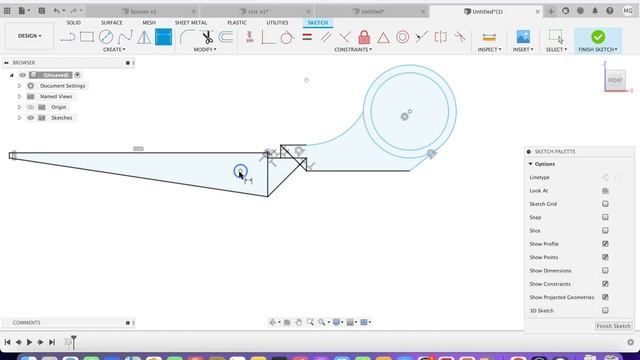Apply the Symmetry constraint
Viewport: 640px width, 360px height.
click(x=440, y=37)
